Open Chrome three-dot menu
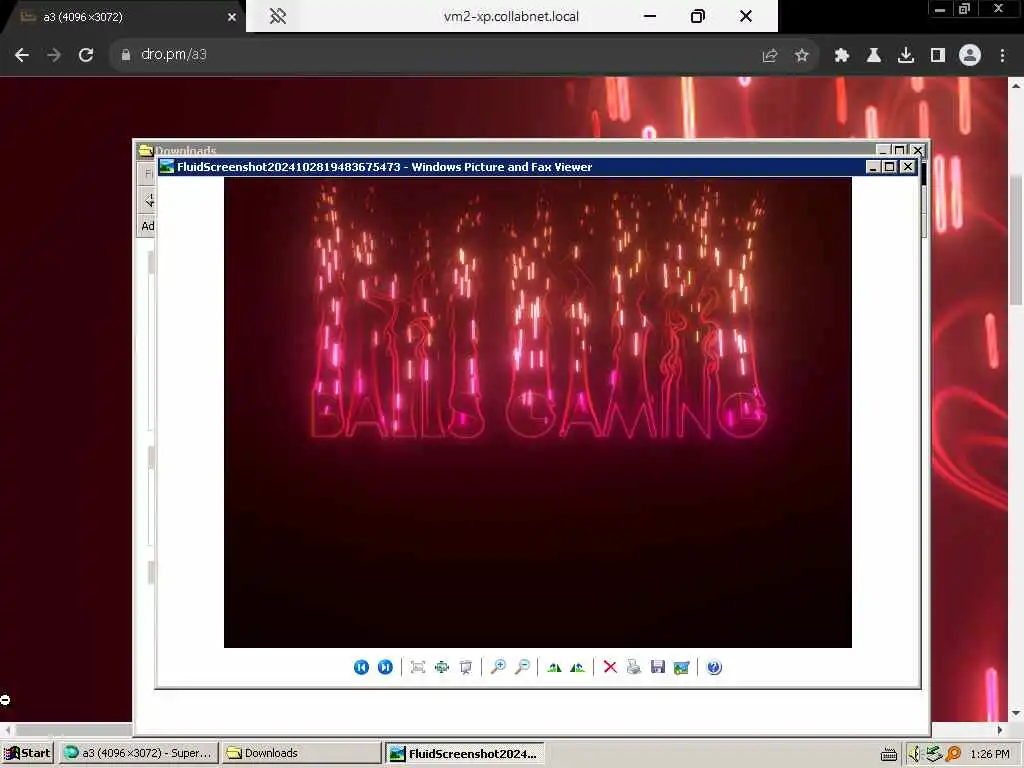This screenshot has width=1024, height=768. coord(1002,56)
